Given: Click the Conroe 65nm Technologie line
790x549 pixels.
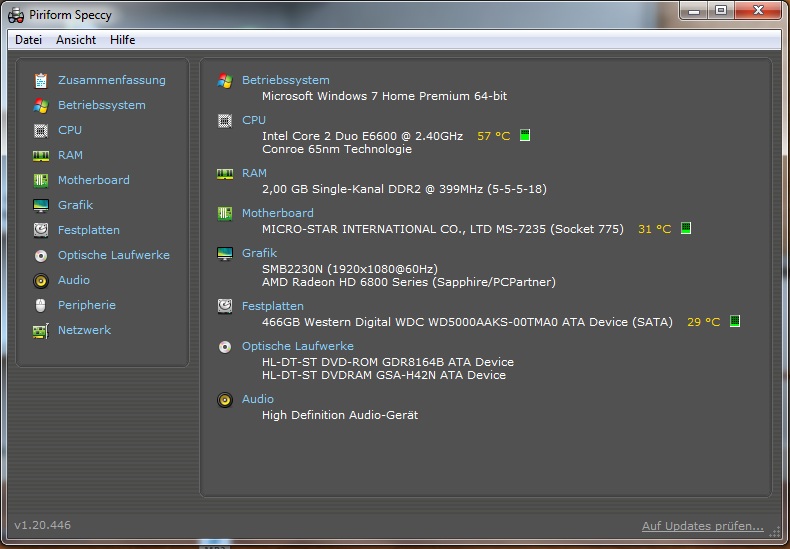Looking at the screenshot, I should tap(337, 149).
